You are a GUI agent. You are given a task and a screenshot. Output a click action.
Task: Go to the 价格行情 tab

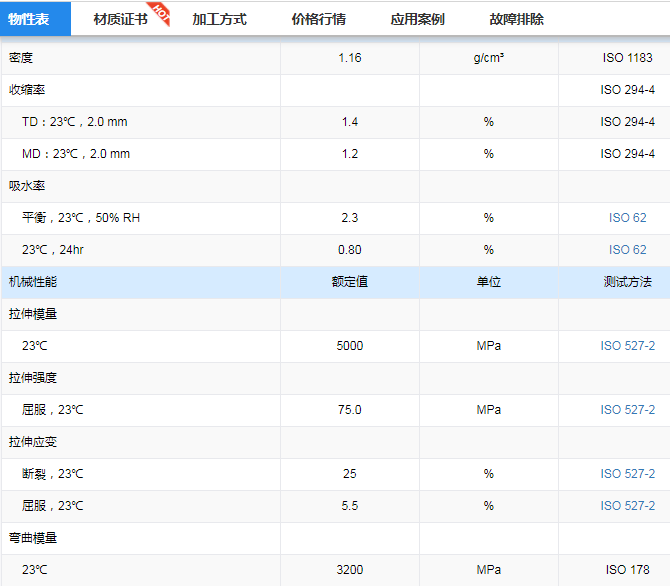(x=318, y=19)
